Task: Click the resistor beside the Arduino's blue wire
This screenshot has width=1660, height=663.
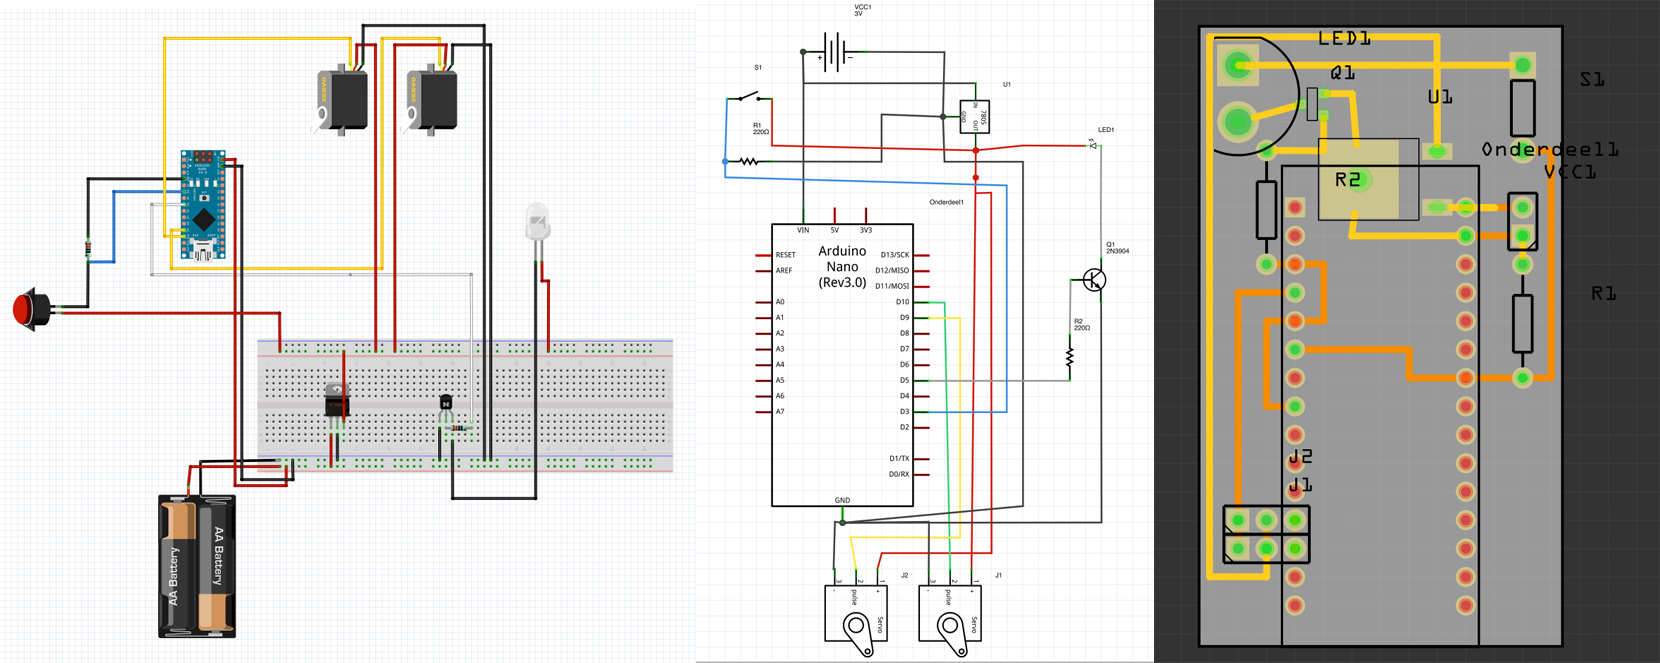Action: click(x=88, y=249)
